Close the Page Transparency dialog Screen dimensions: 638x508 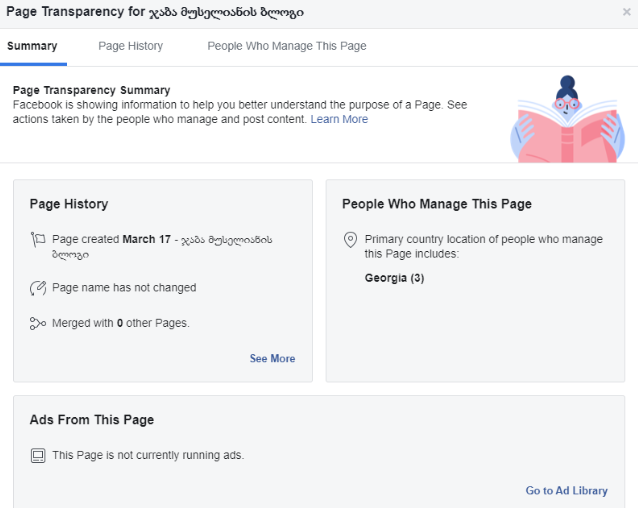tap(626, 12)
